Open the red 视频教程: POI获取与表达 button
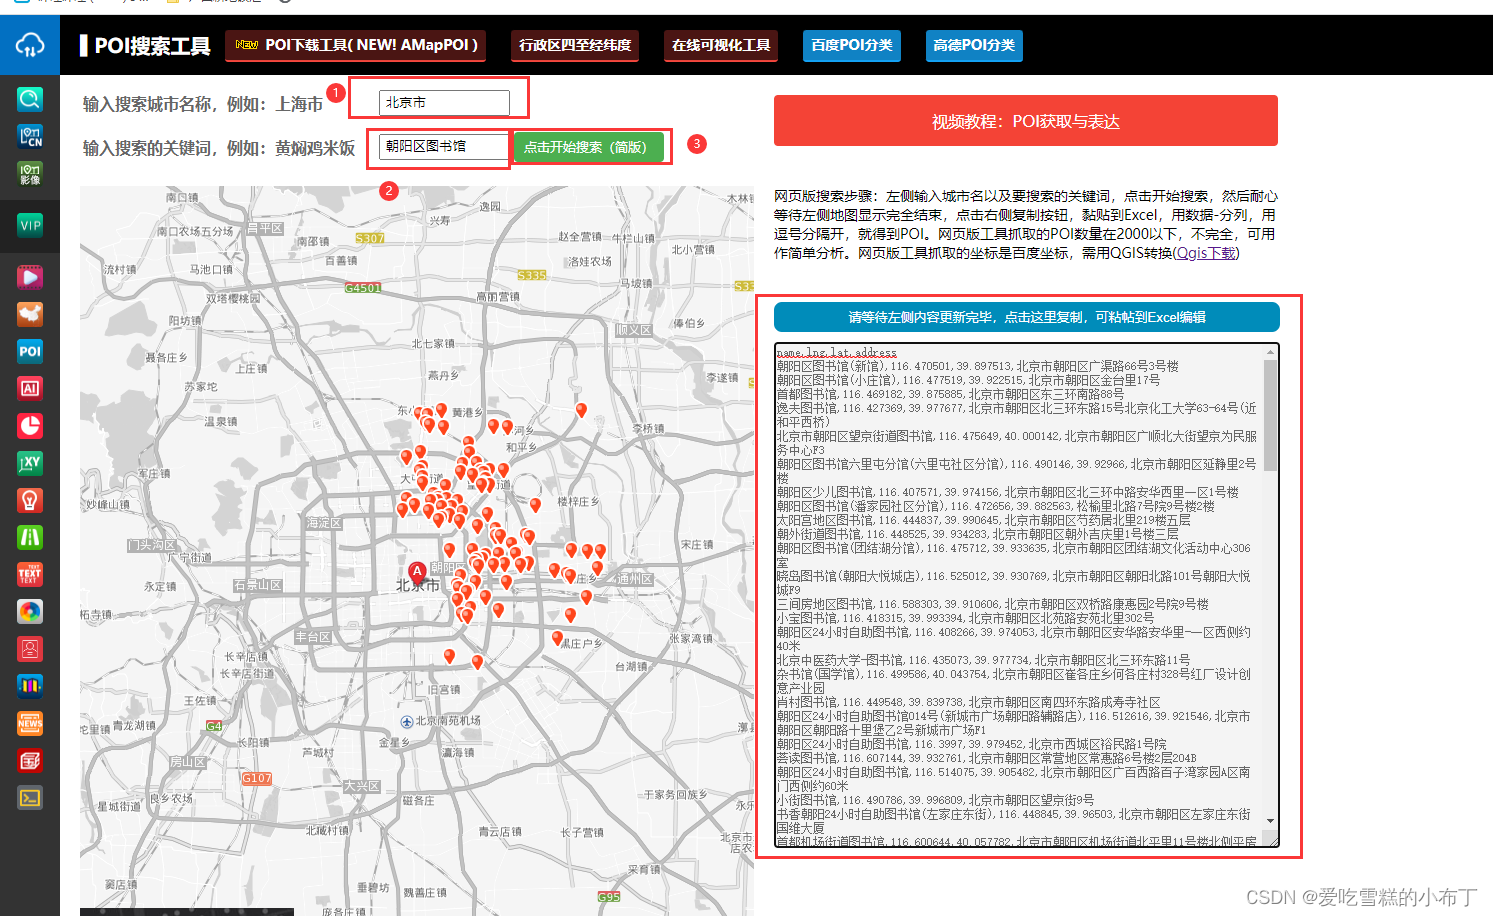 [1026, 121]
